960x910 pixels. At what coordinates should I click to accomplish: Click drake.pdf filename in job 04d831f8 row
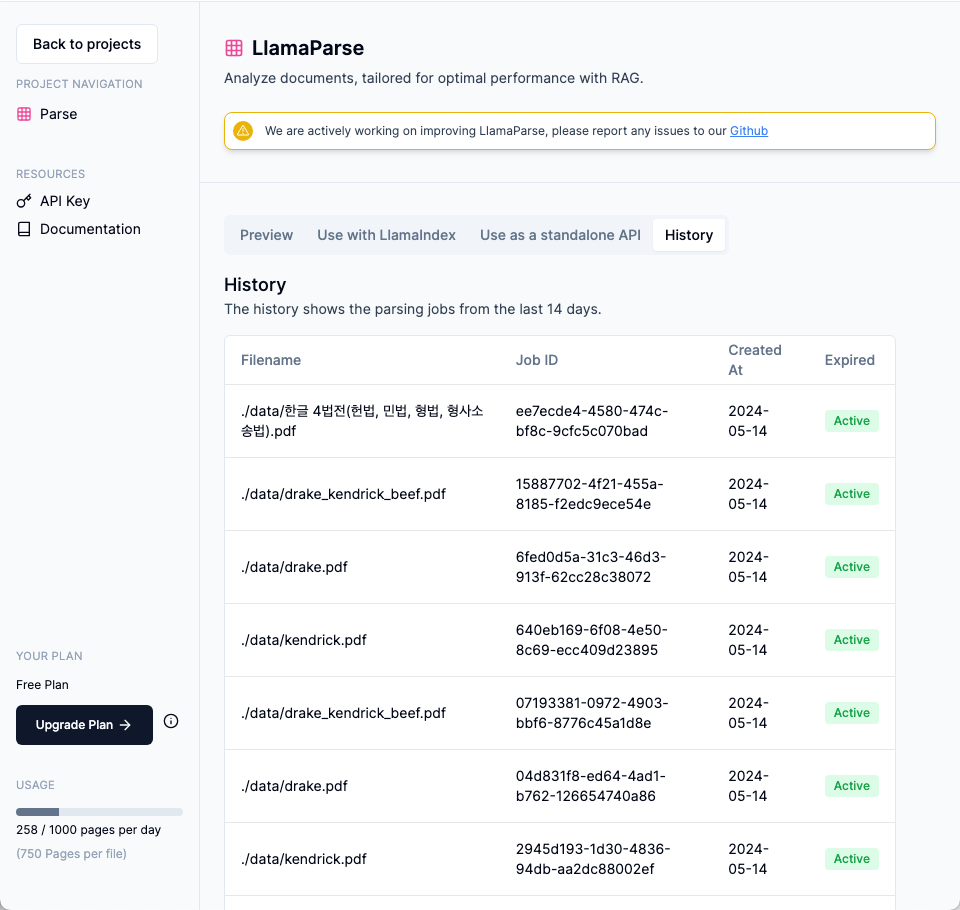tap(294, 786)
